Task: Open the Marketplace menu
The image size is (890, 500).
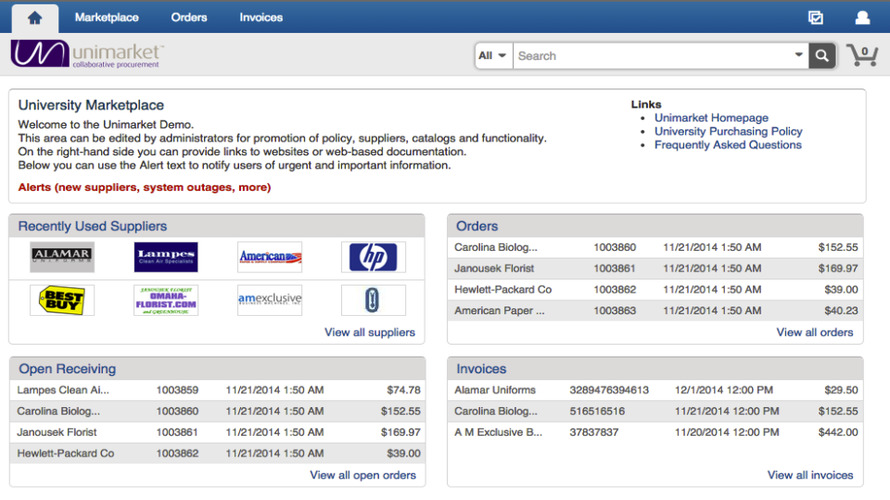Action: pyautogui.click(x=107, y=18)
